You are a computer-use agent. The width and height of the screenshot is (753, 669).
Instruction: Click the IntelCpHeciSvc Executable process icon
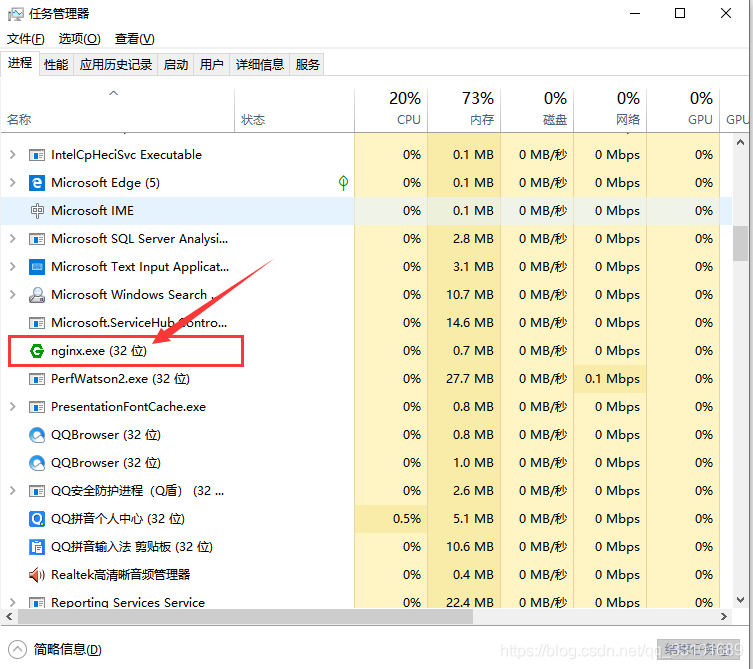tap(37, 155)
